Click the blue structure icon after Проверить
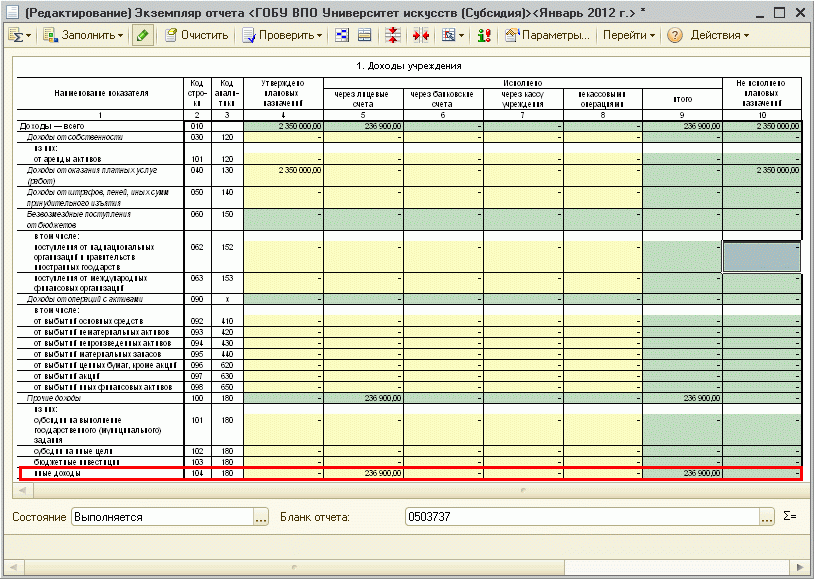 pyautogui.click(x=342, y=35)
